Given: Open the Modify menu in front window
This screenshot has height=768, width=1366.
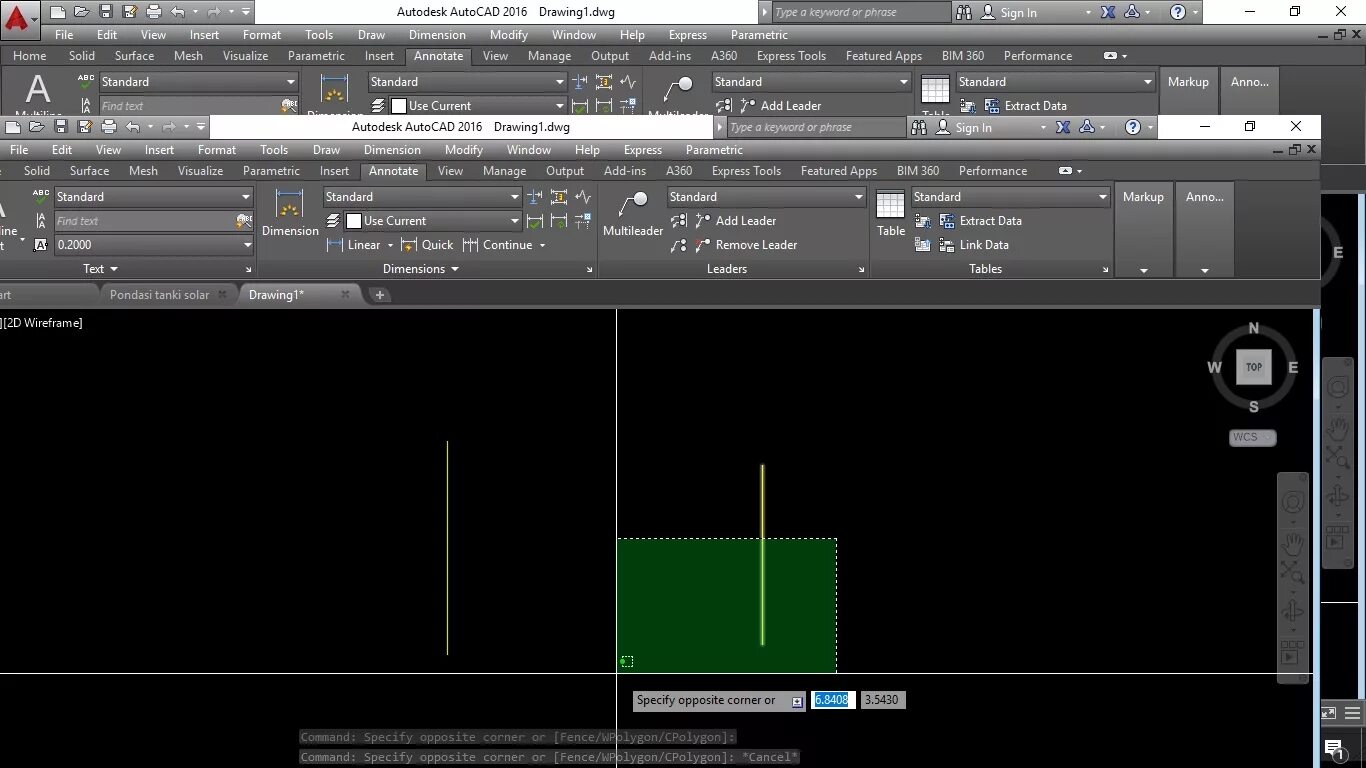Looking at the screenshot, I should tap(463, 150).
